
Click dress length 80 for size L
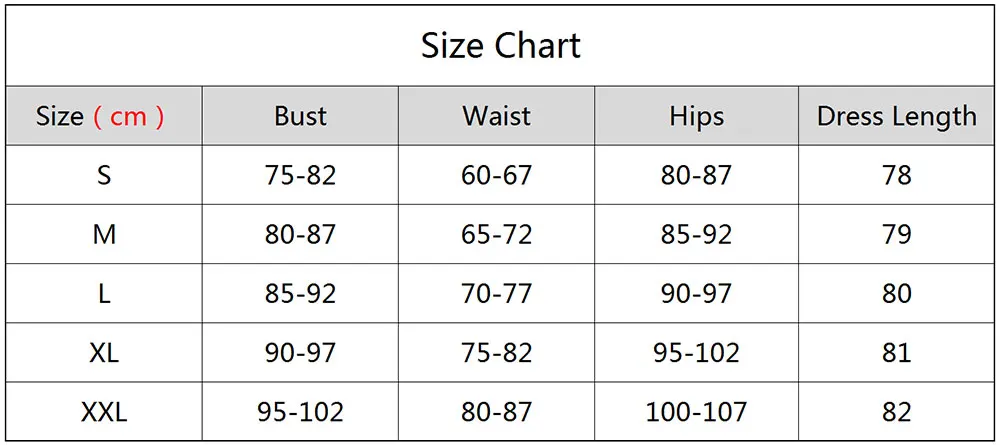click(897, 293)
